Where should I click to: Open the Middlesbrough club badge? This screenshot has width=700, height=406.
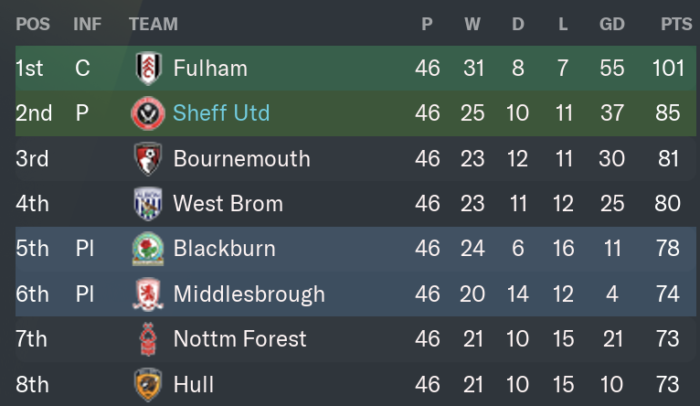click(148, 294)
